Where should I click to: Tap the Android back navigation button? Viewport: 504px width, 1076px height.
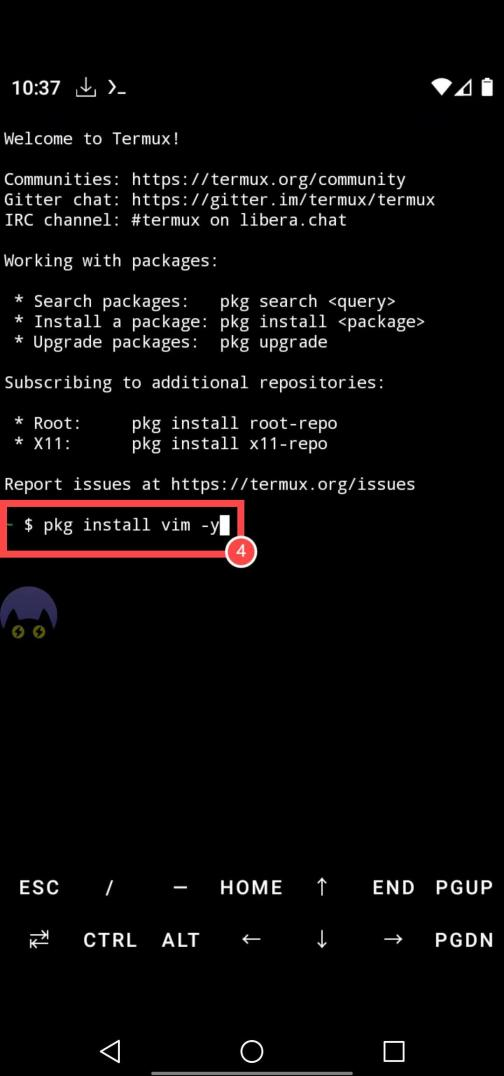tap(110, 1051)
